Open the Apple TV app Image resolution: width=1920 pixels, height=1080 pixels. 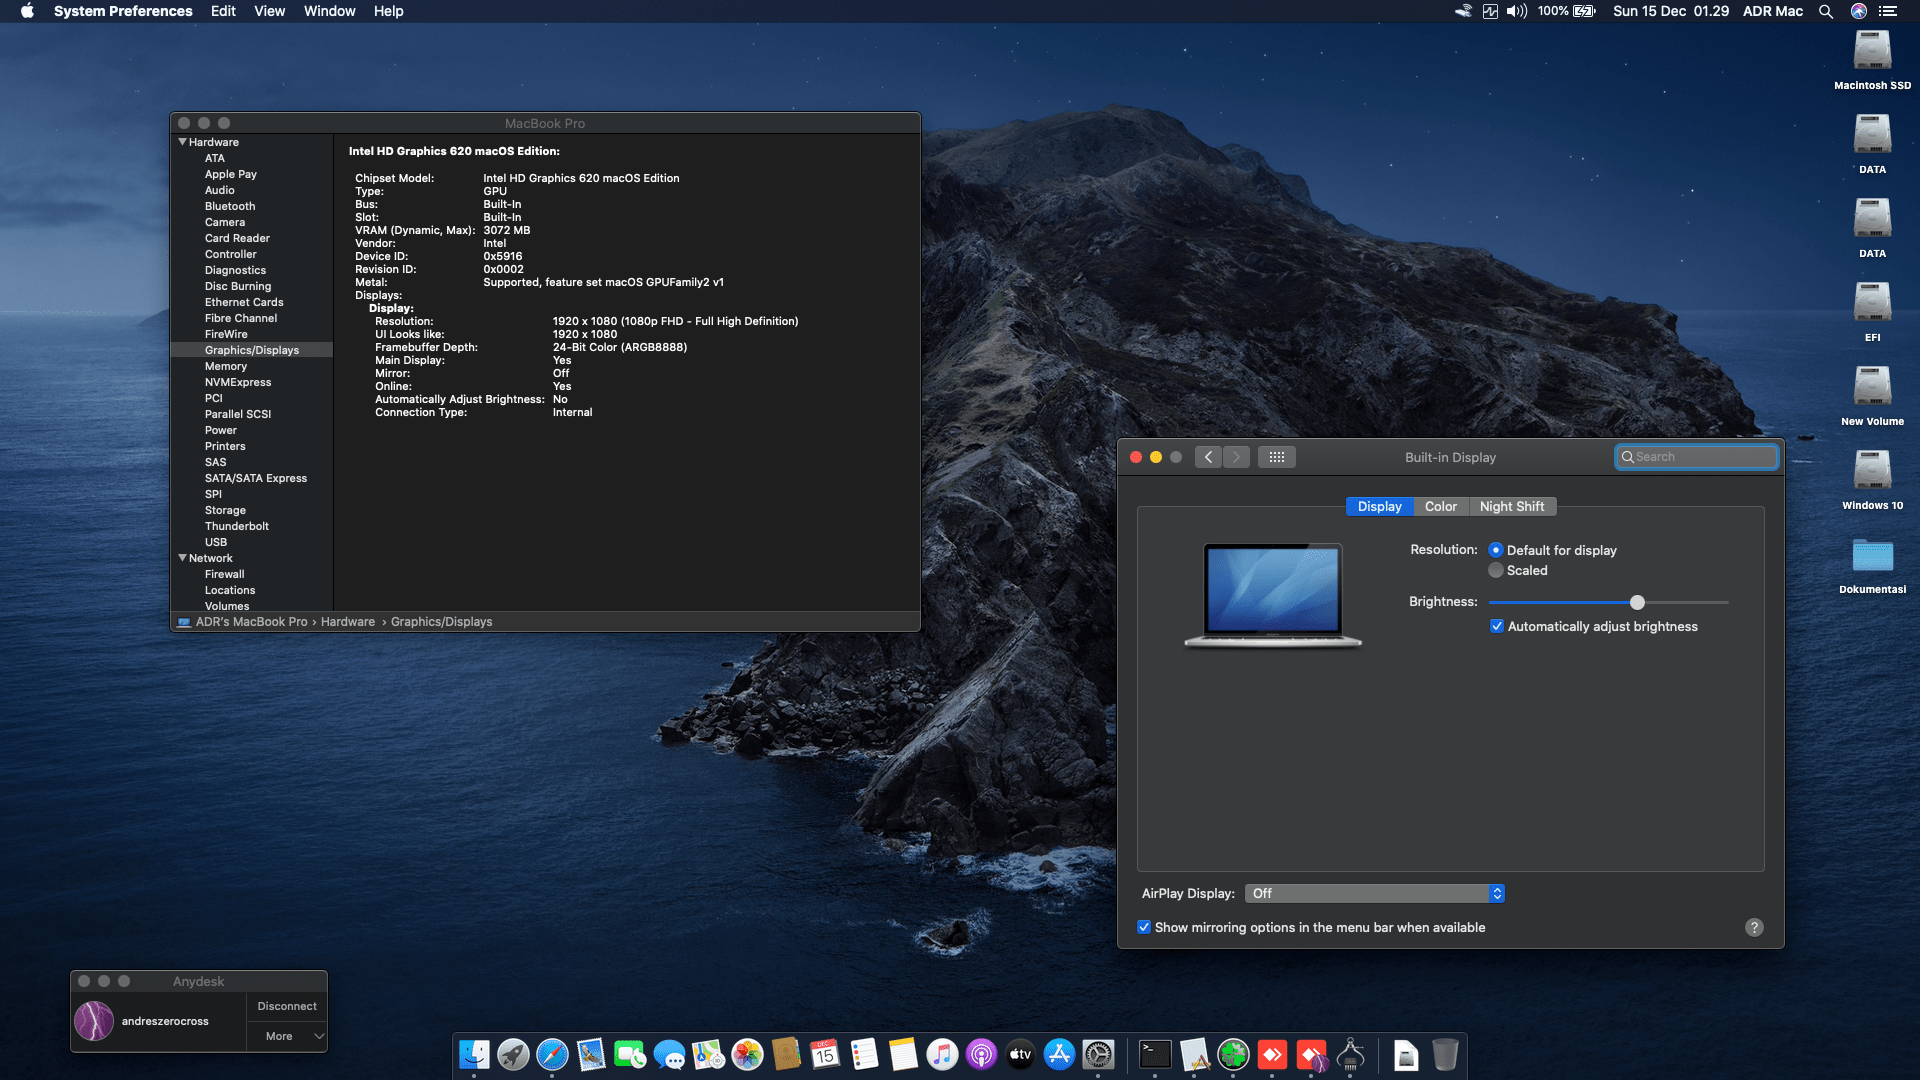tap(1020, 1055)
